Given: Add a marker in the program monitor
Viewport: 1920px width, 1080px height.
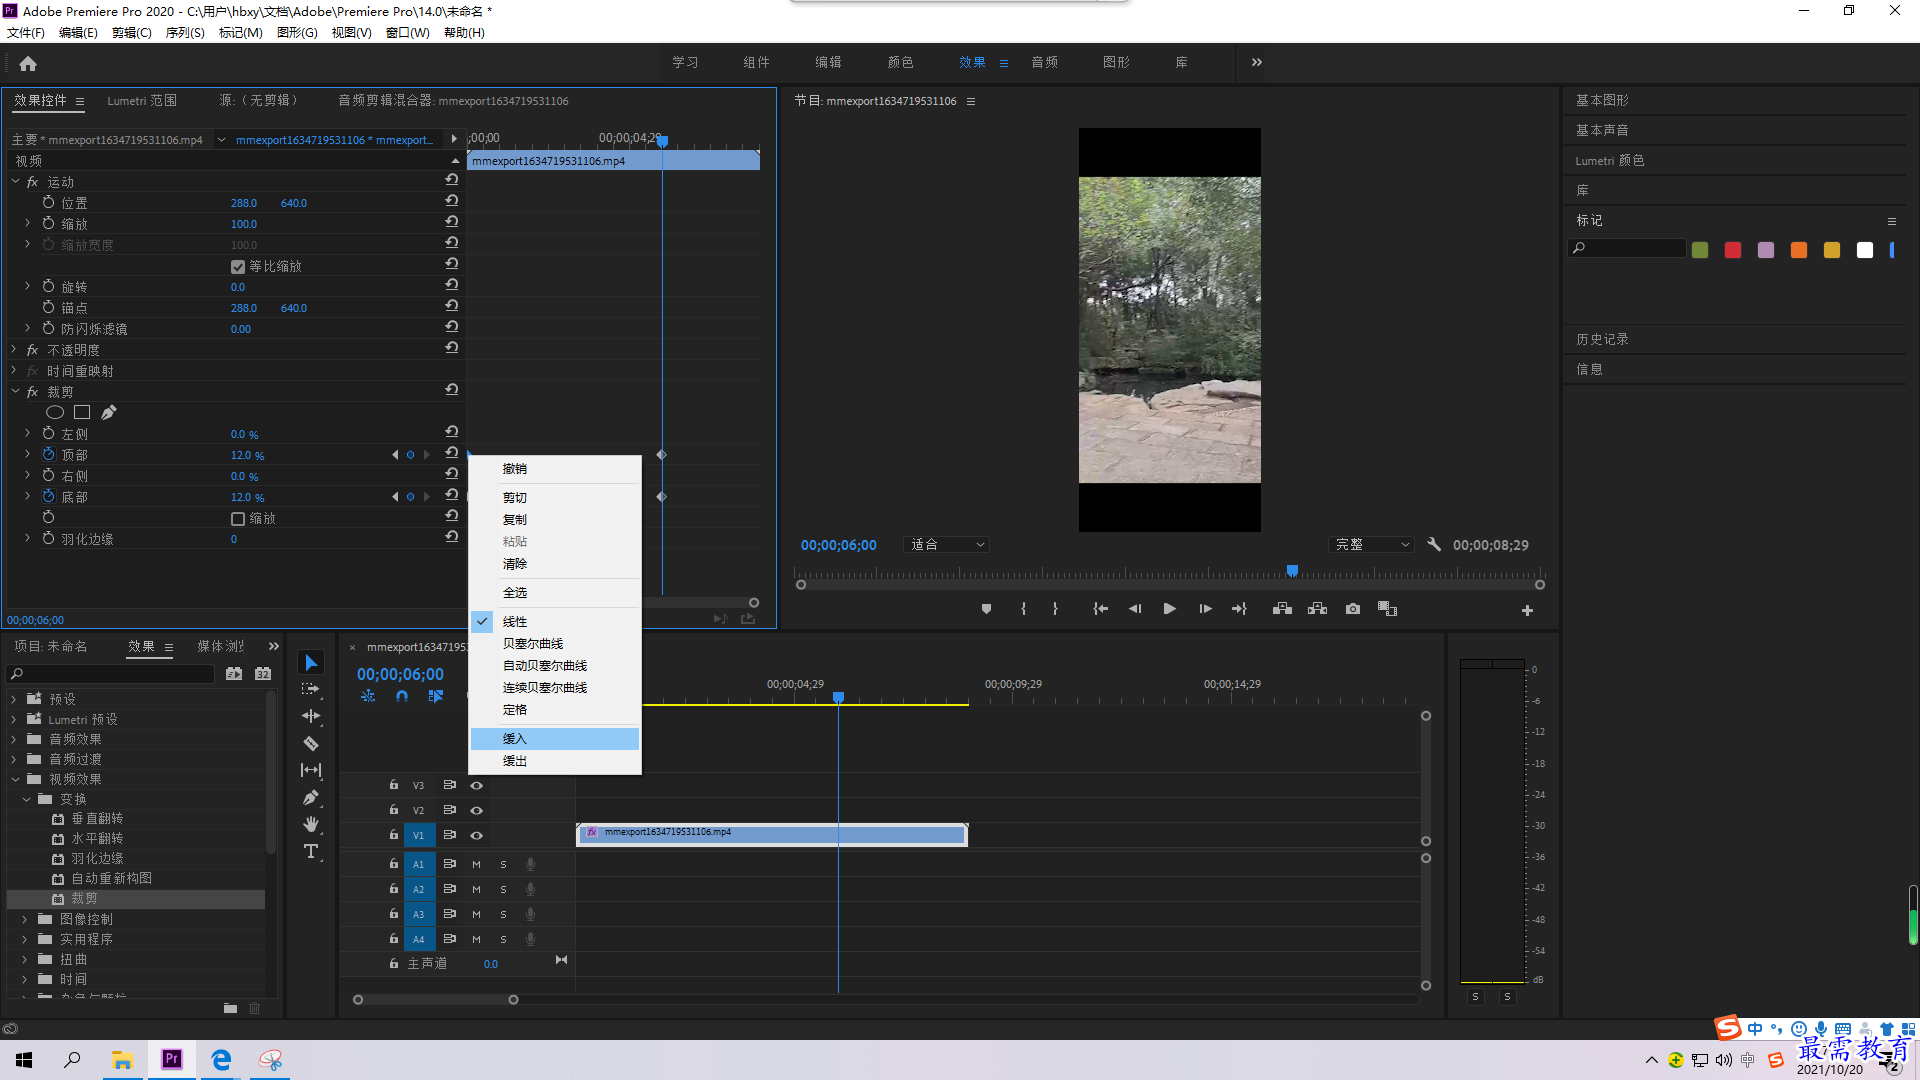Looking at the screenshot, I should tap(986, 609).
